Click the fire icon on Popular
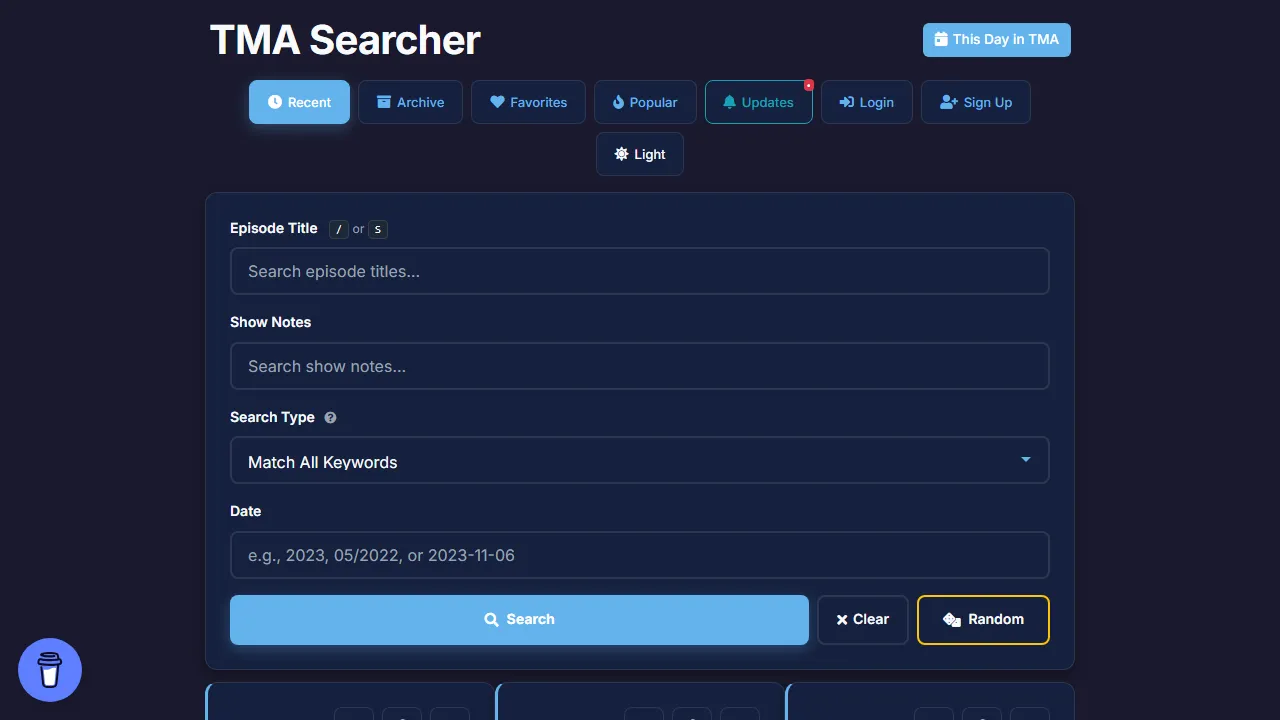 point(618,102)
